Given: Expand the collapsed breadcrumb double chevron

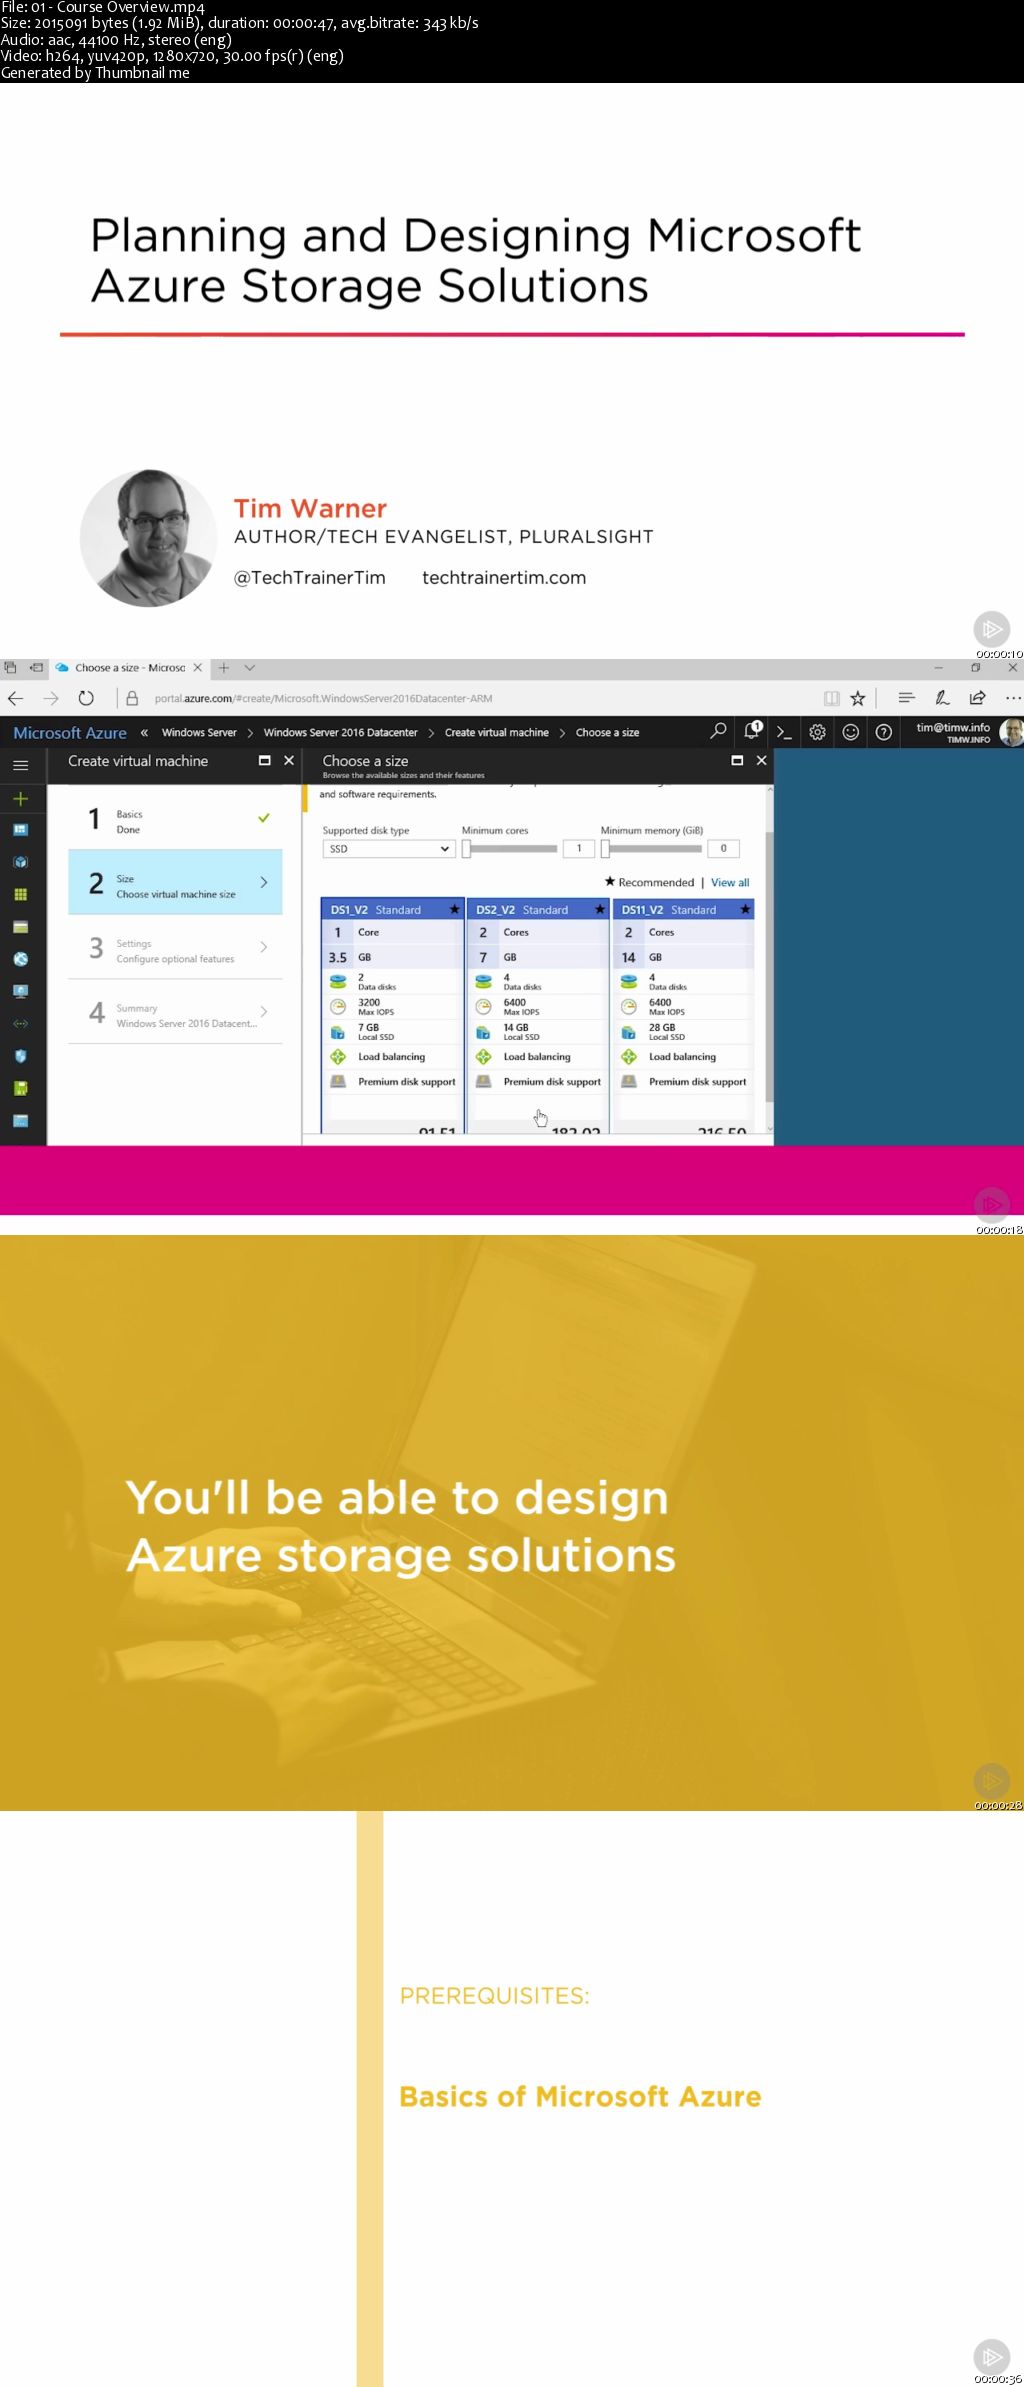Looking at the screenshot, I should (x=144, y=732).
